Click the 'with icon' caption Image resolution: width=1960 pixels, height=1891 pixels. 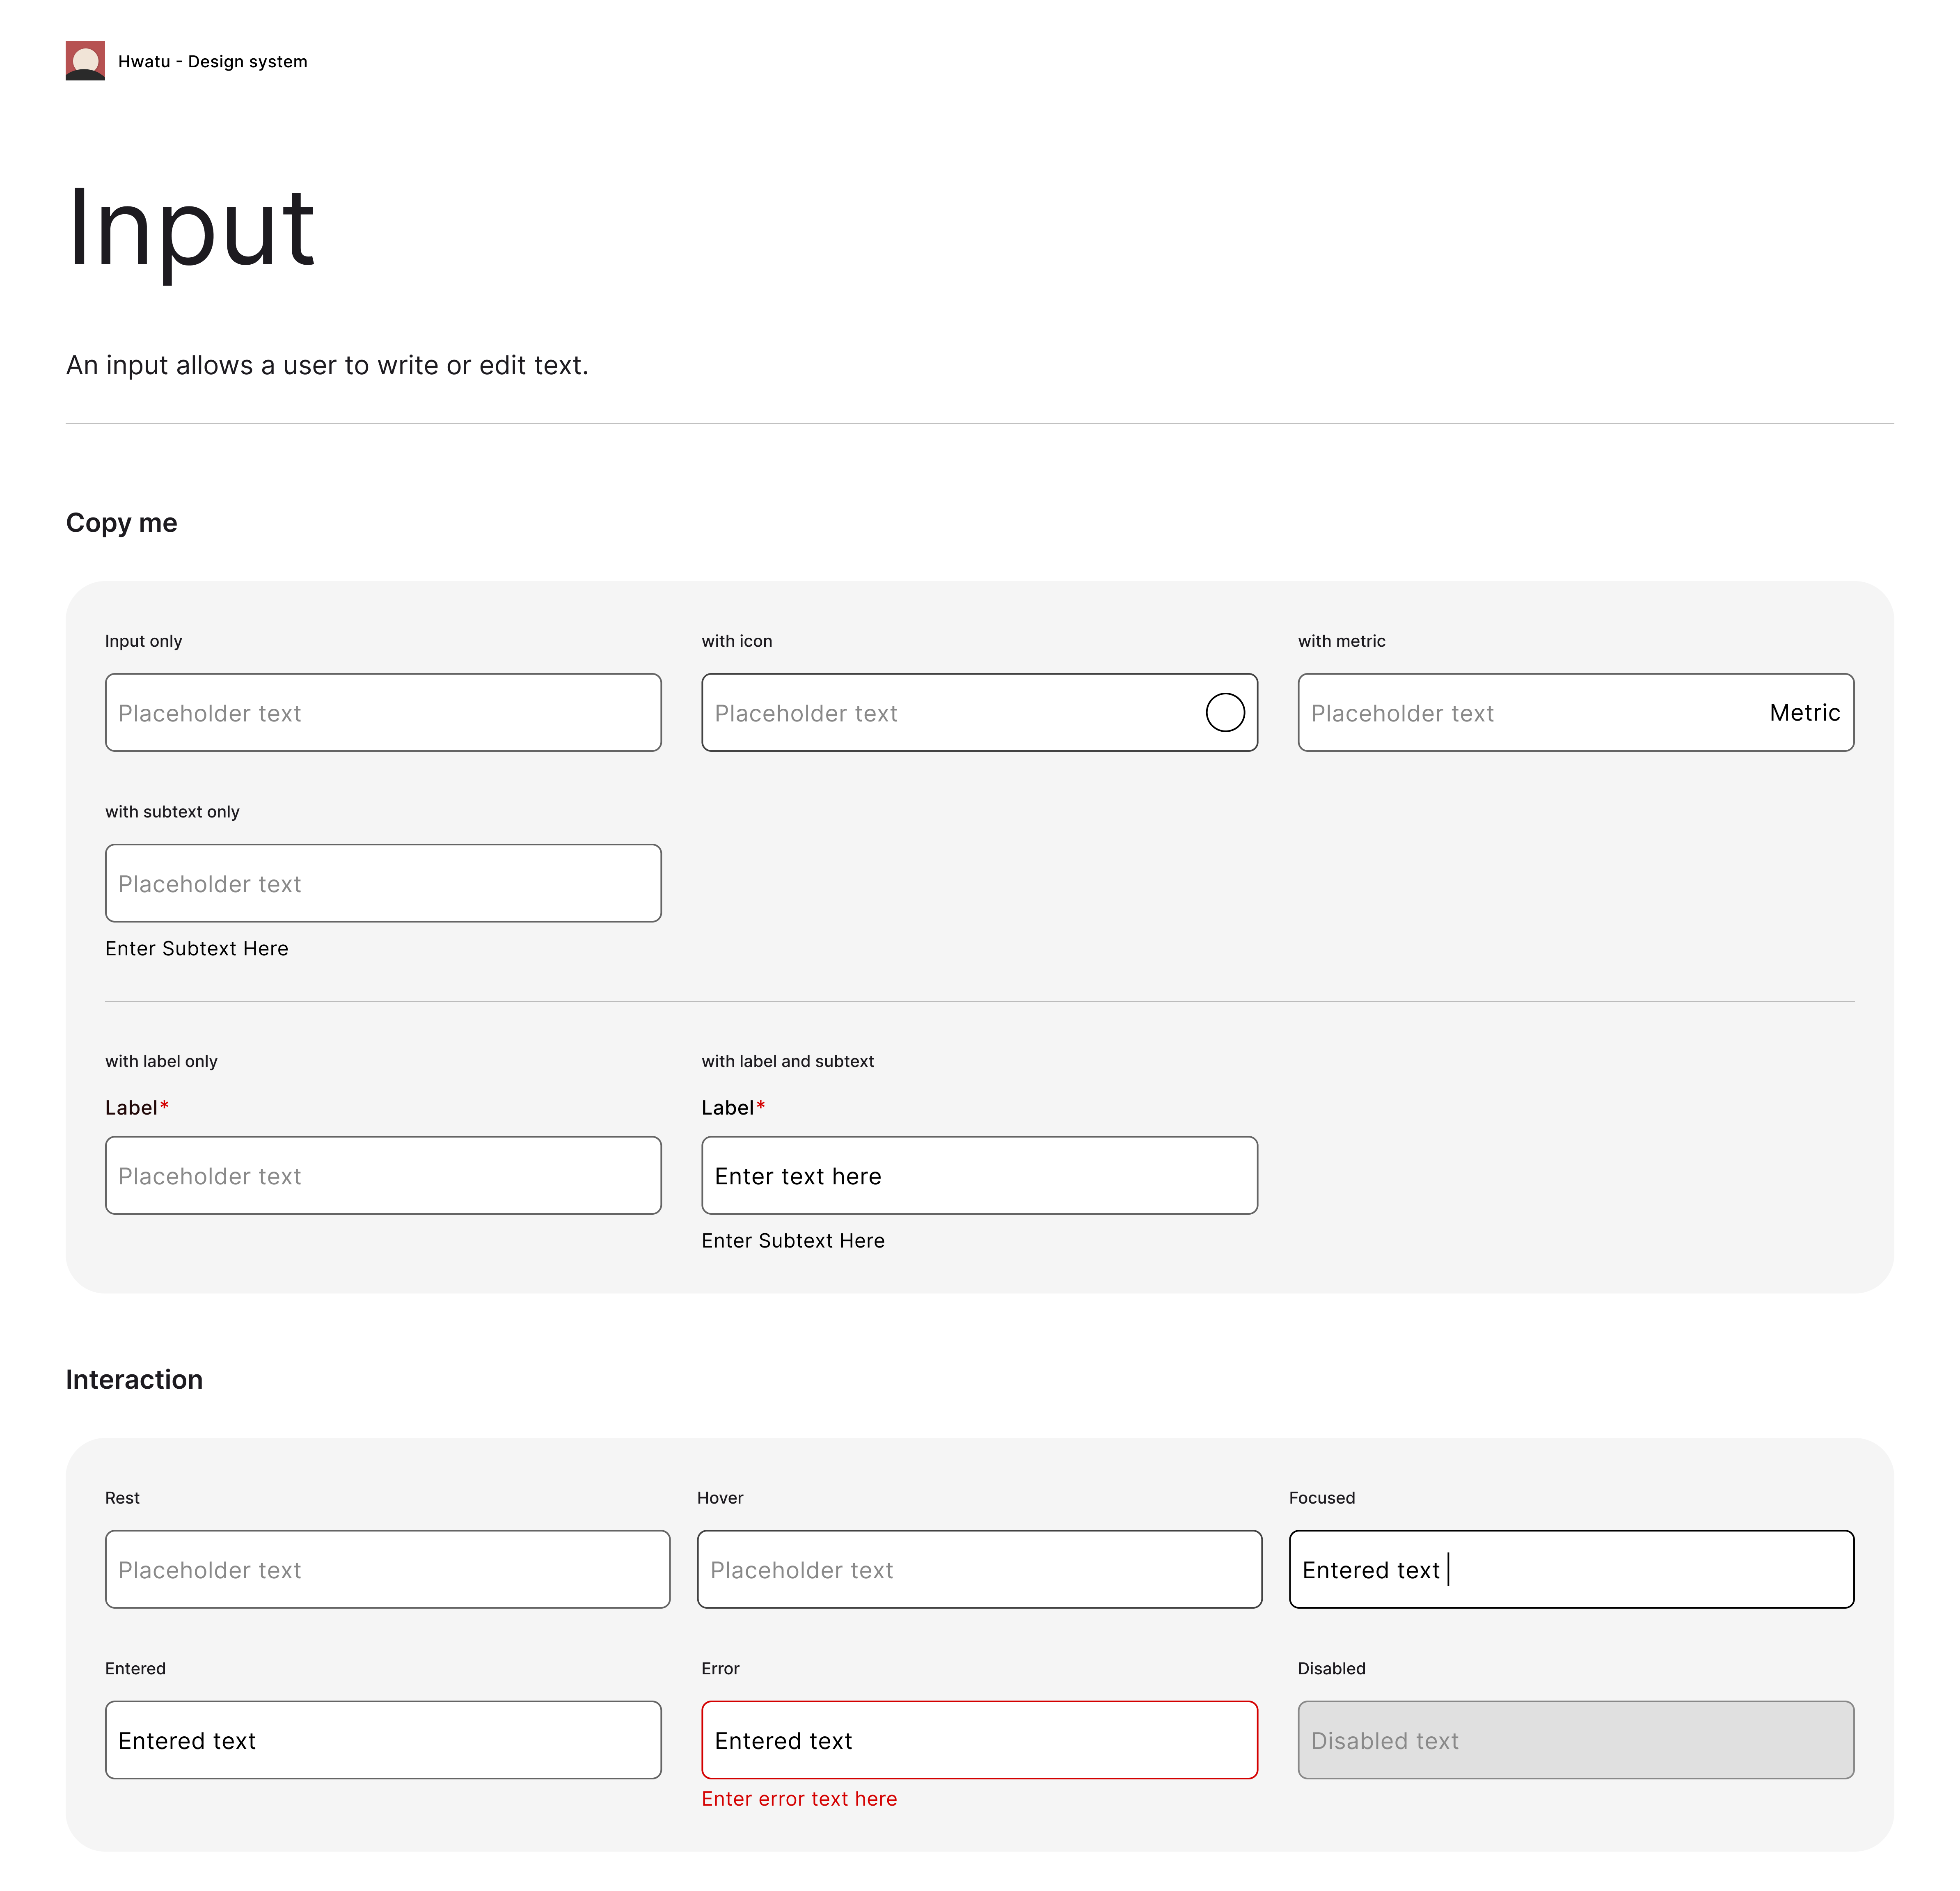(737, 641)
